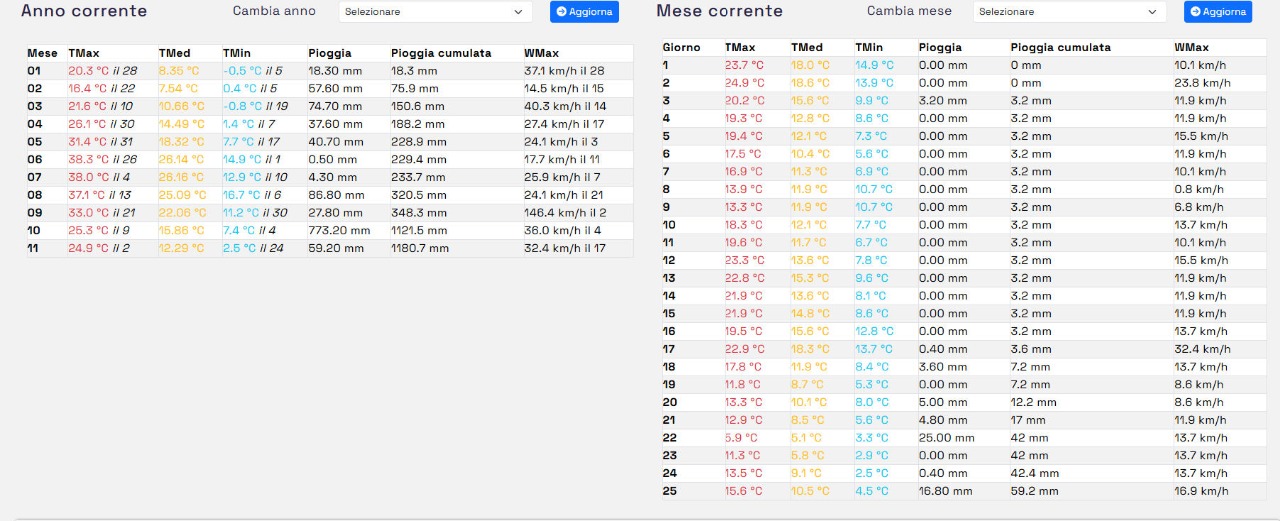Click the 773.20 mm rainfall cell
This screenshot has height=521, width=1280.
pyautogui.click(x=339, y=230)
